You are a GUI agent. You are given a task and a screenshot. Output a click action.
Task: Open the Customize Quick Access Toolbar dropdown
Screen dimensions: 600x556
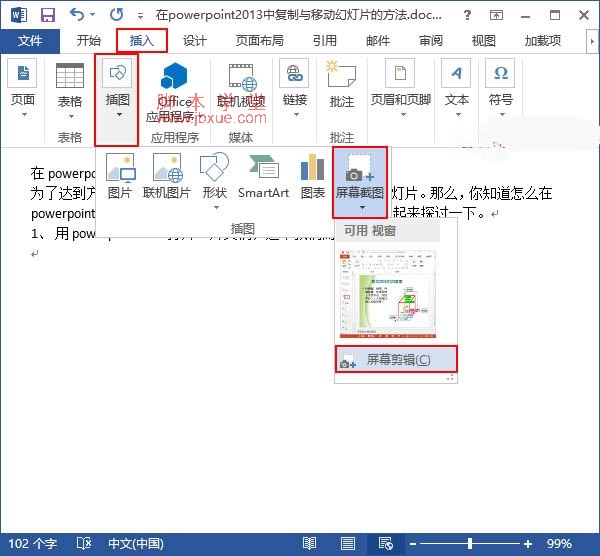[x=140, y=16]
